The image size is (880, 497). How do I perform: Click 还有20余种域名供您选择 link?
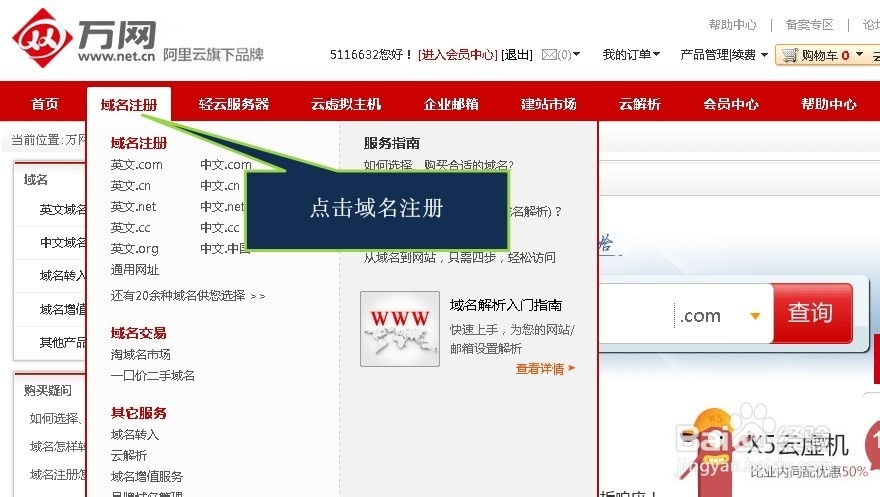click(x=187, y=296)
